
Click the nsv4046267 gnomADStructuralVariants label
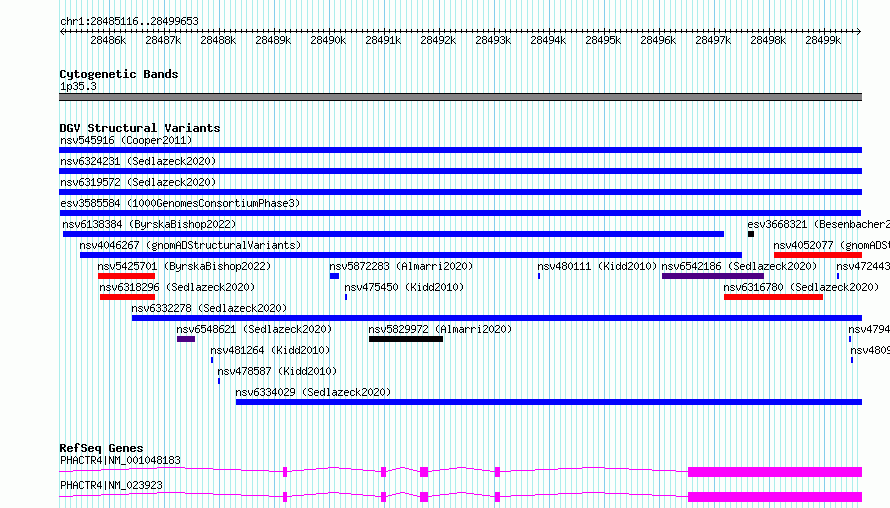point(190,245)
